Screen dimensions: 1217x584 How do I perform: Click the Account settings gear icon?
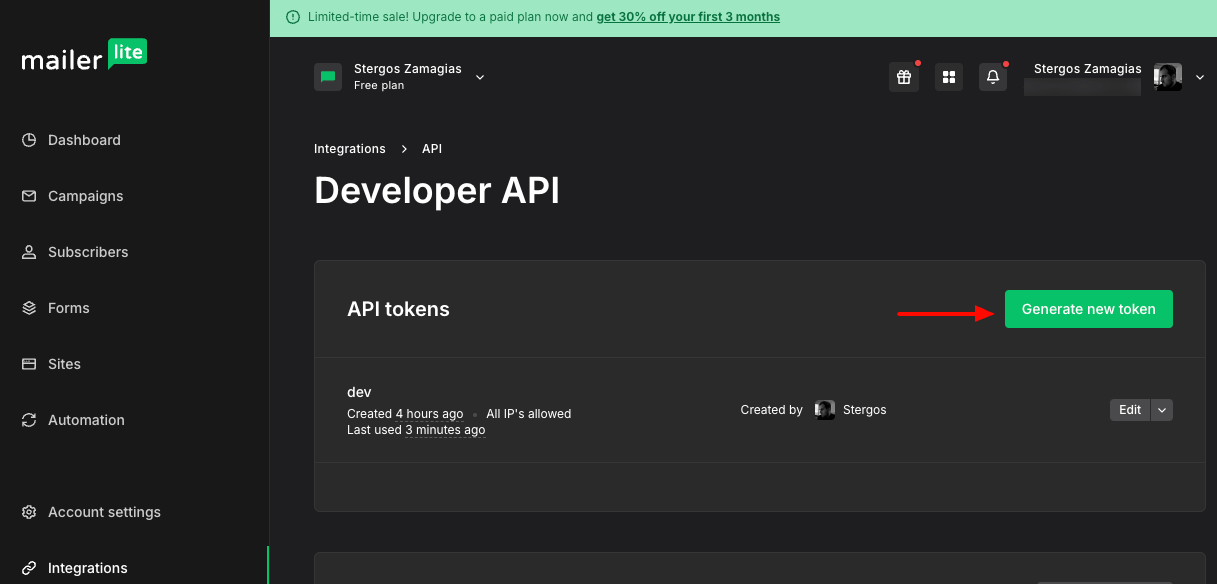(x=29, y=512)
